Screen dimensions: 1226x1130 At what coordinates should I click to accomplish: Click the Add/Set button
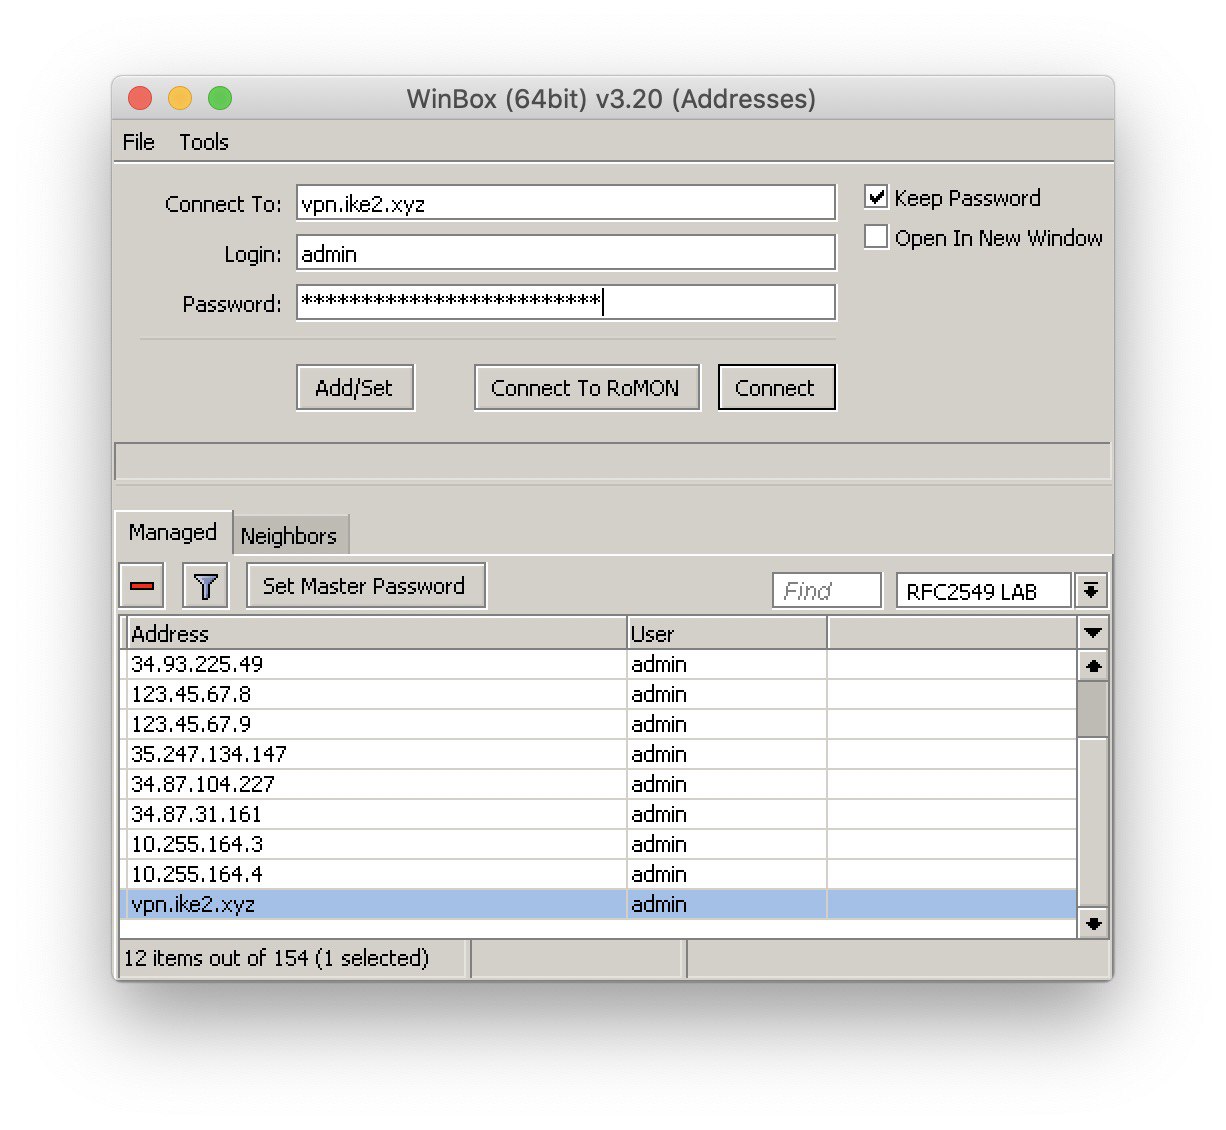[355, 388]
